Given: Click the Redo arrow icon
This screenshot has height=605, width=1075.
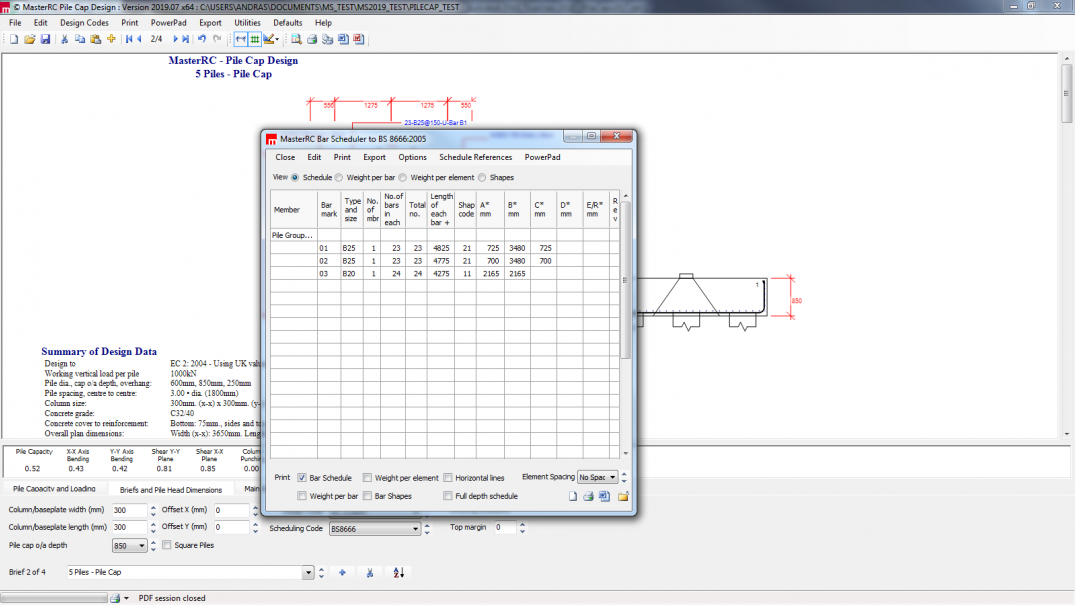Looking at the screenshot, I should click(217, 39).
